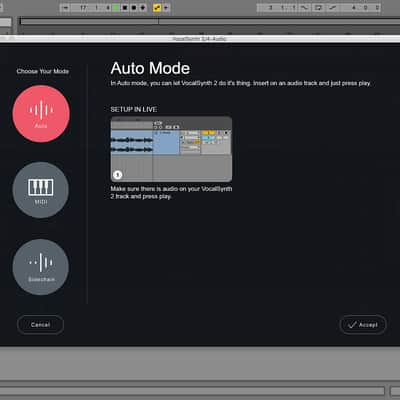Click Live's record button in the transport

[134, 8]
